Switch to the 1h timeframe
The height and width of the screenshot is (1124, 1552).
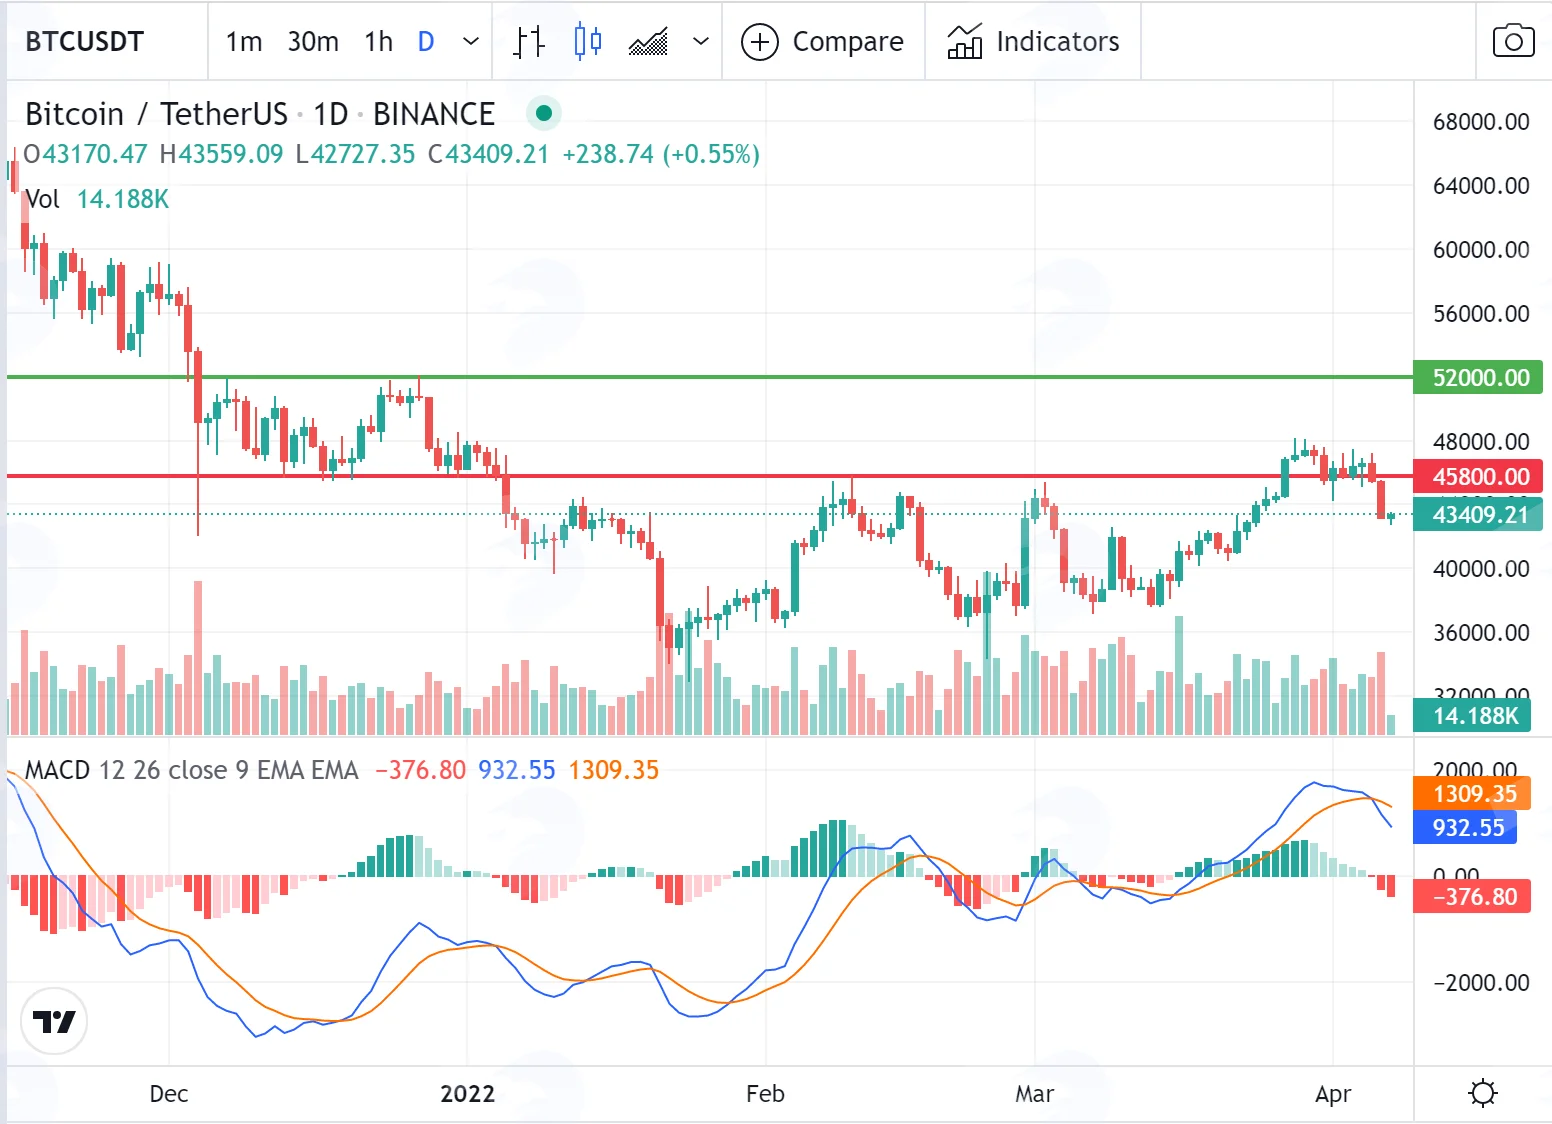(379, 42)
